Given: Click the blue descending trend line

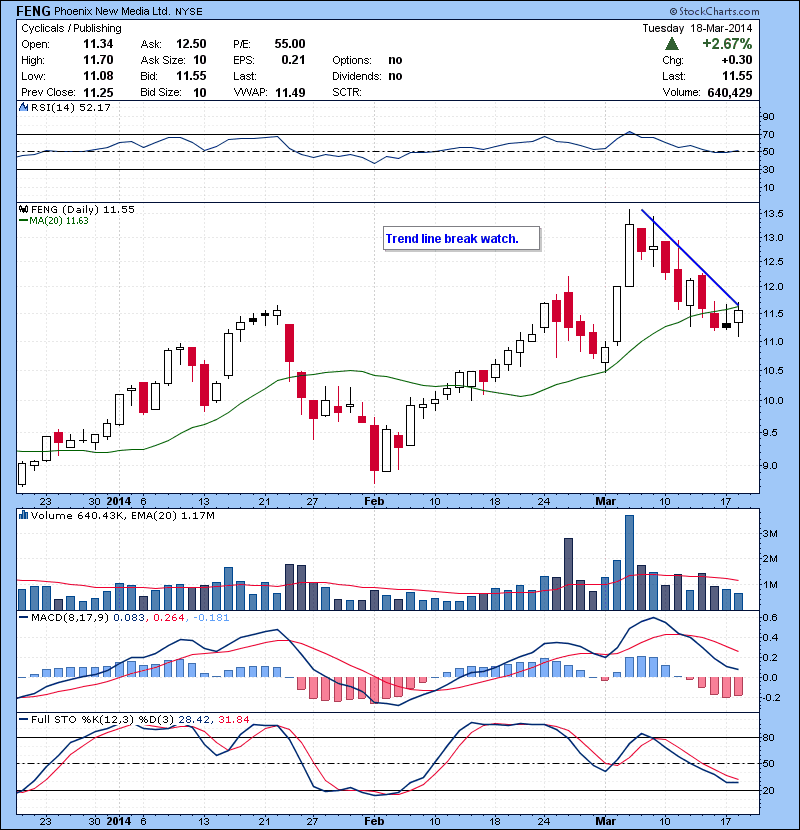Looking at the screenshot, I should coord(690,257).
